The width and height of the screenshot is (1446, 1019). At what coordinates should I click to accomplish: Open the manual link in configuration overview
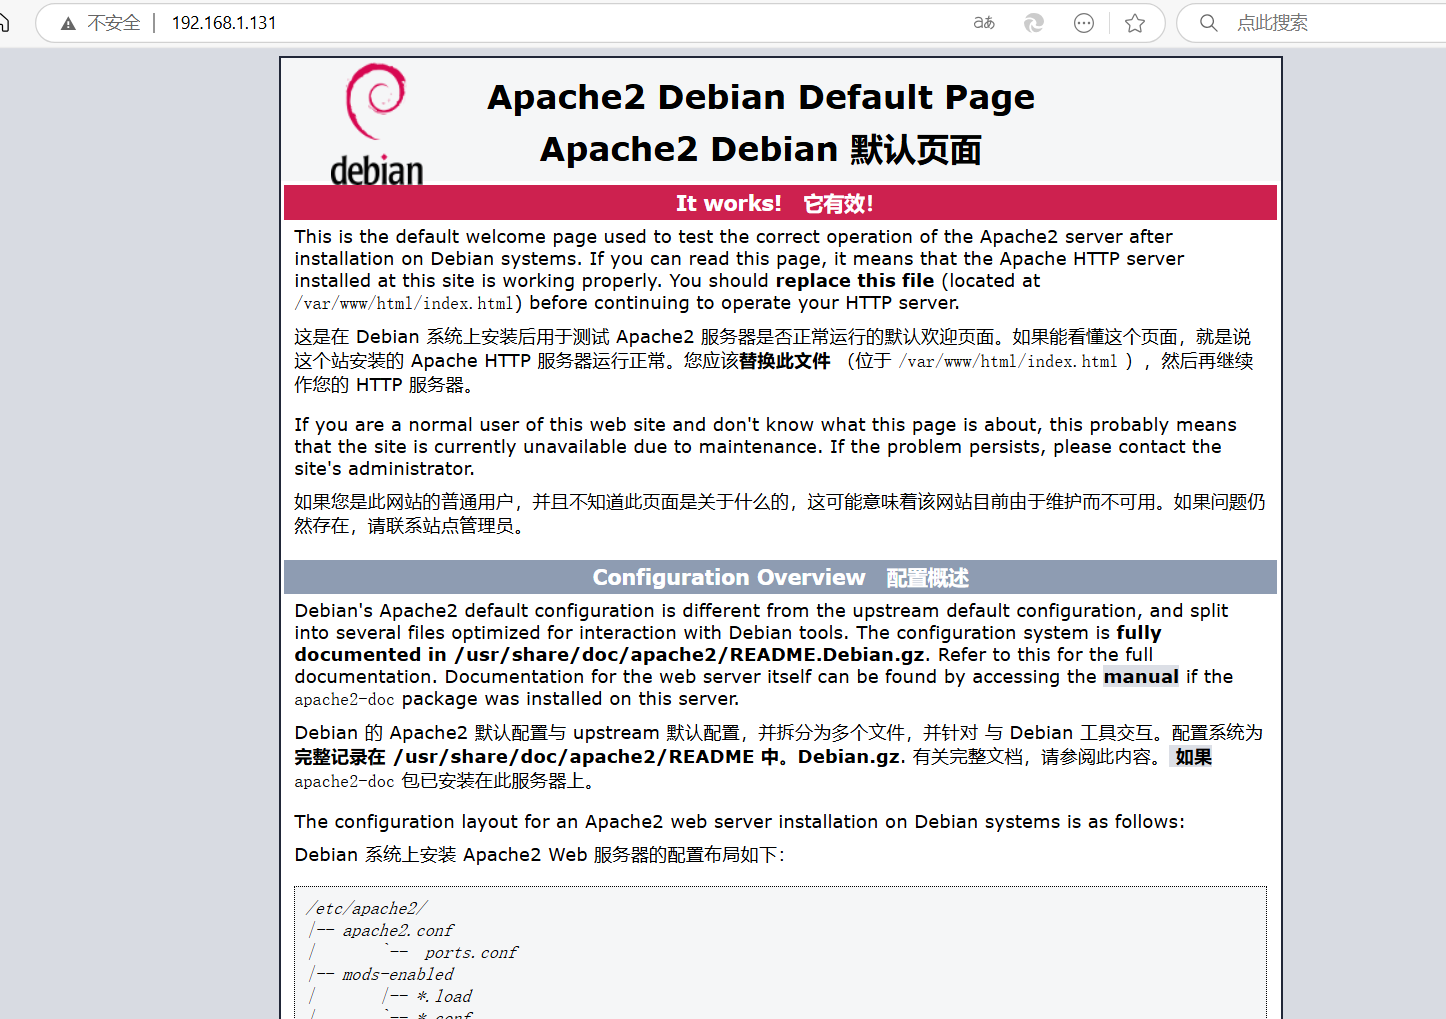point(1141,677)
